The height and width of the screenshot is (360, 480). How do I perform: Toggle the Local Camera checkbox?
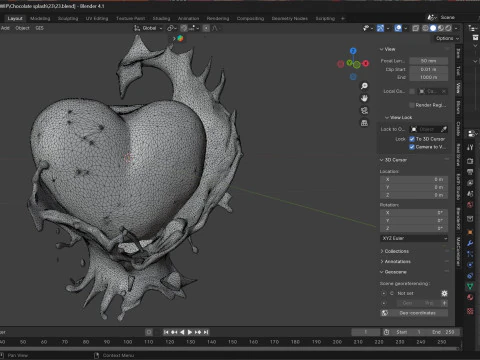point(412,91)
